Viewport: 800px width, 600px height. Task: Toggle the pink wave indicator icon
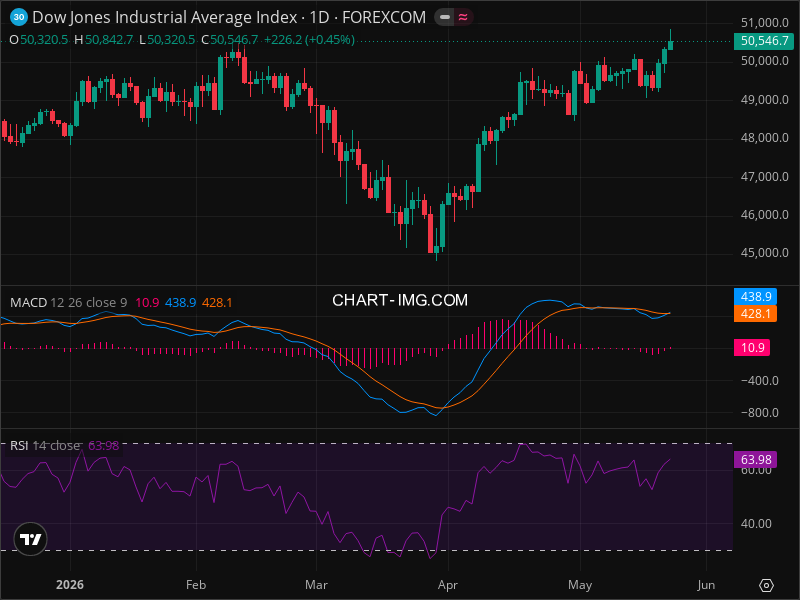tap(463, 17)
